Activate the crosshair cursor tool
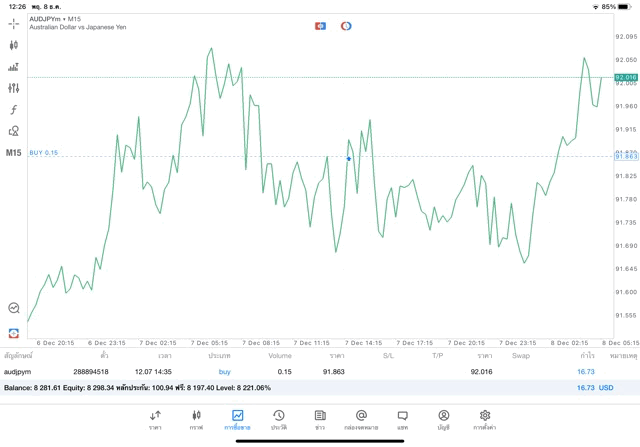Viewport: 640px width, 447px height. tap(13, 24)
